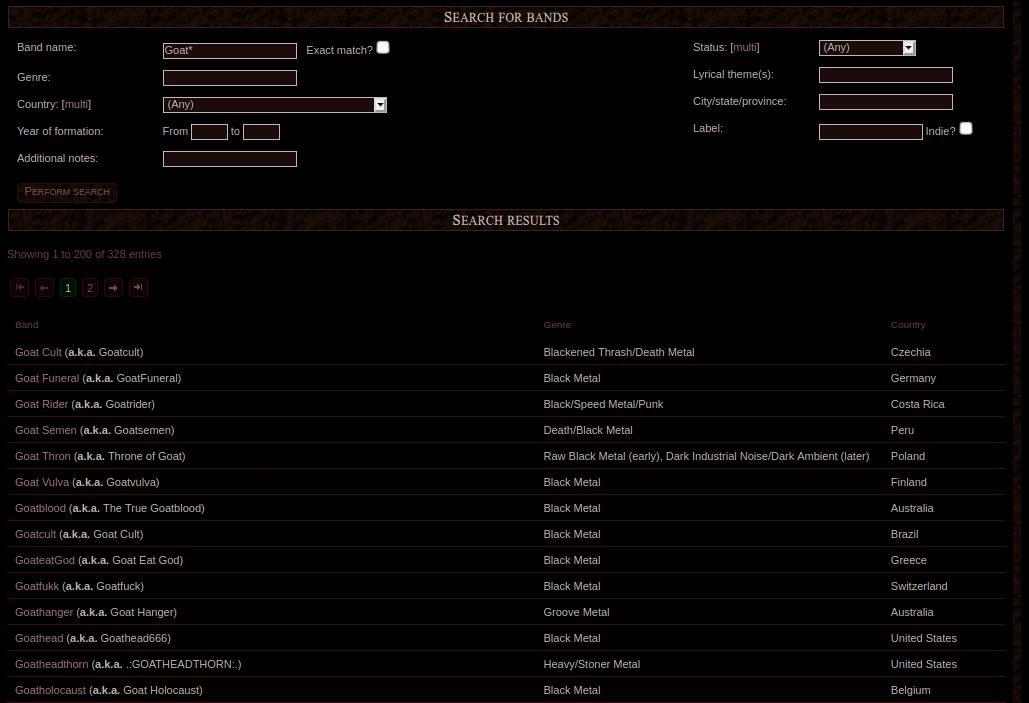Sort results by Country column header
The image size is (1029, 703).
tap(908, 325)
